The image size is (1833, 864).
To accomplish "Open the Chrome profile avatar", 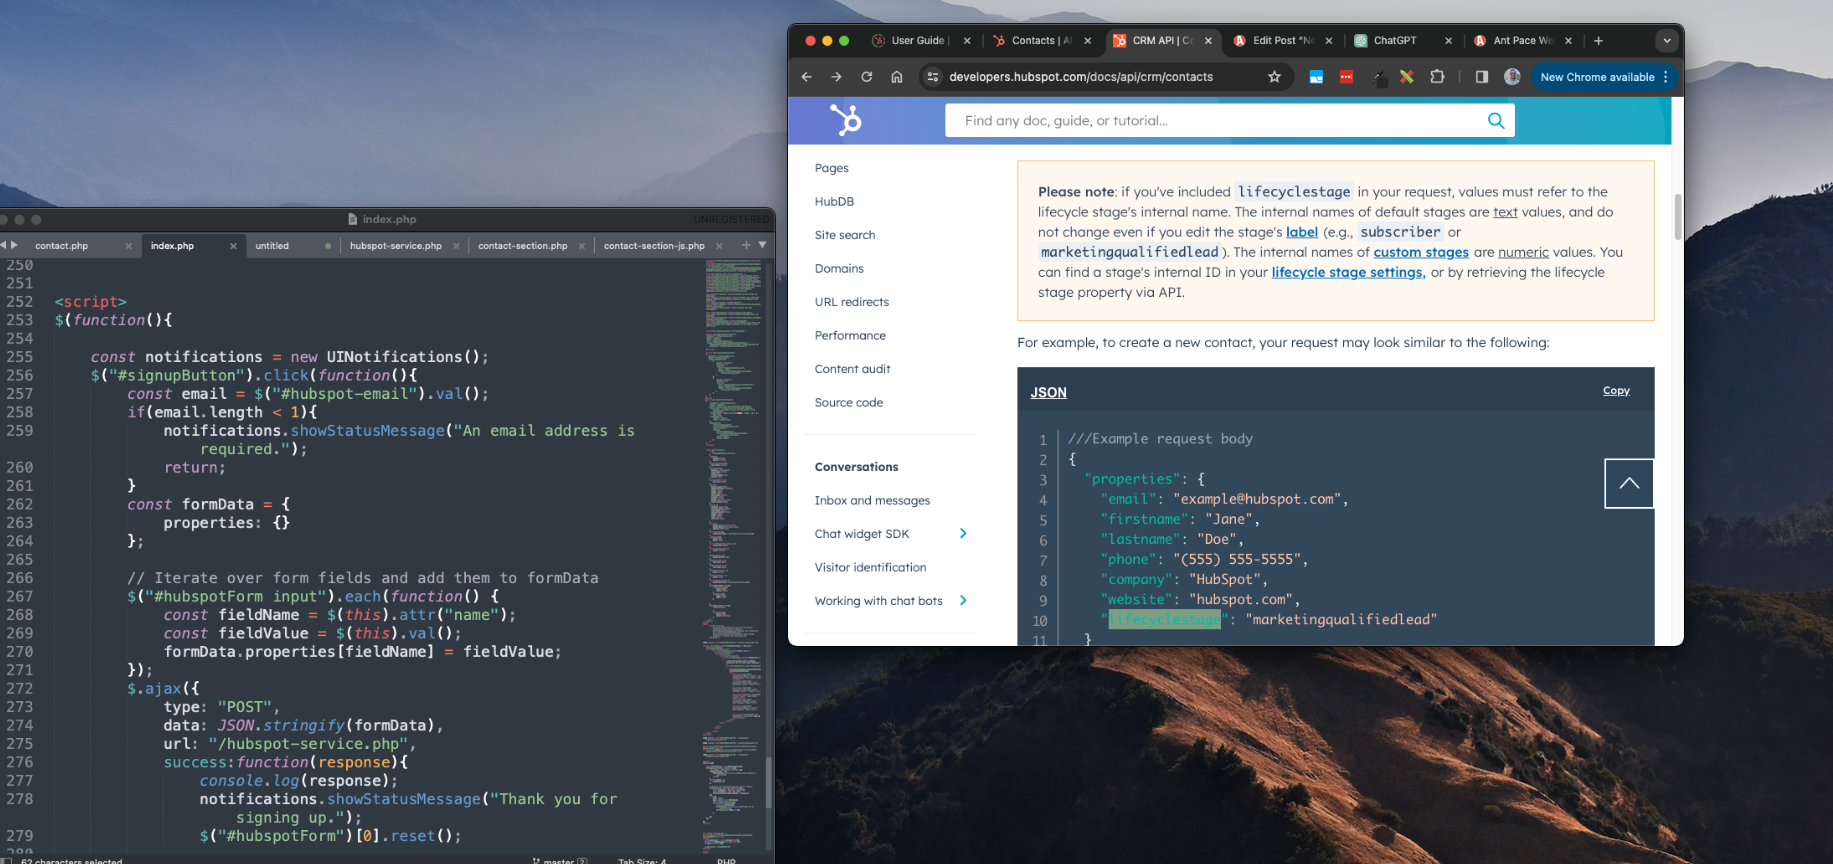I will click(x=1512, y=77).
